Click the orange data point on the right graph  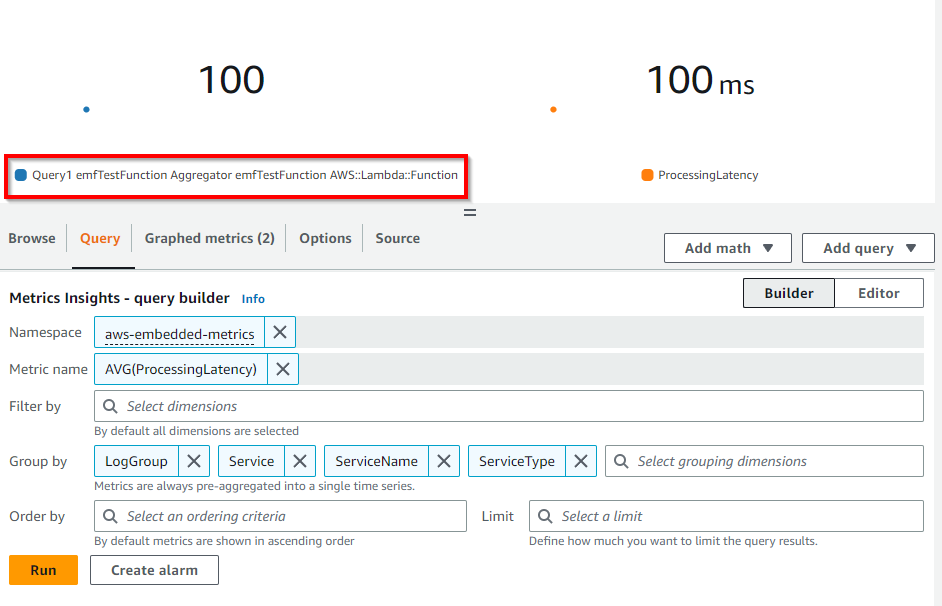[x=553, y=109]
